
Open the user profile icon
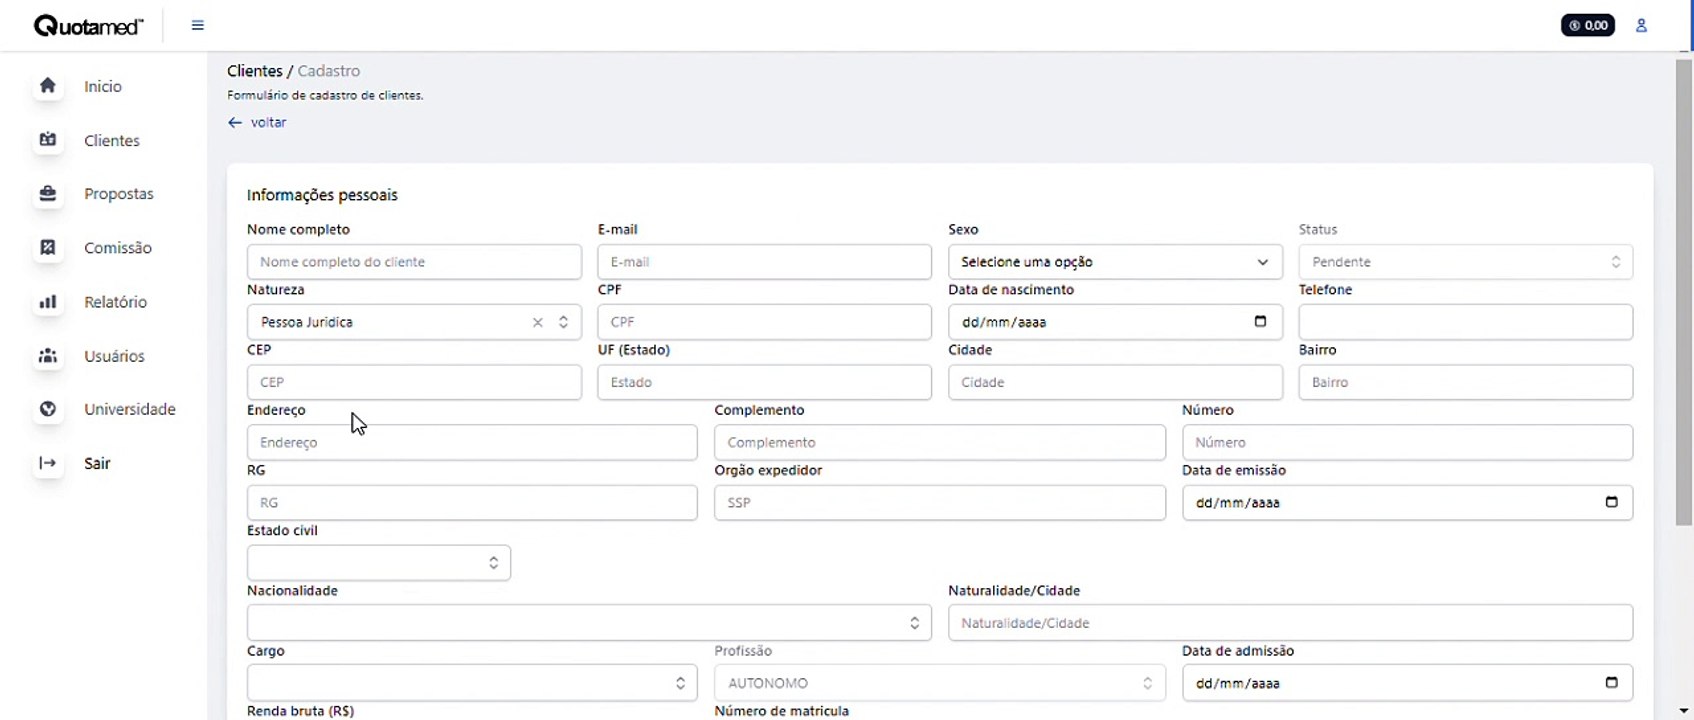click(1641, 26)
